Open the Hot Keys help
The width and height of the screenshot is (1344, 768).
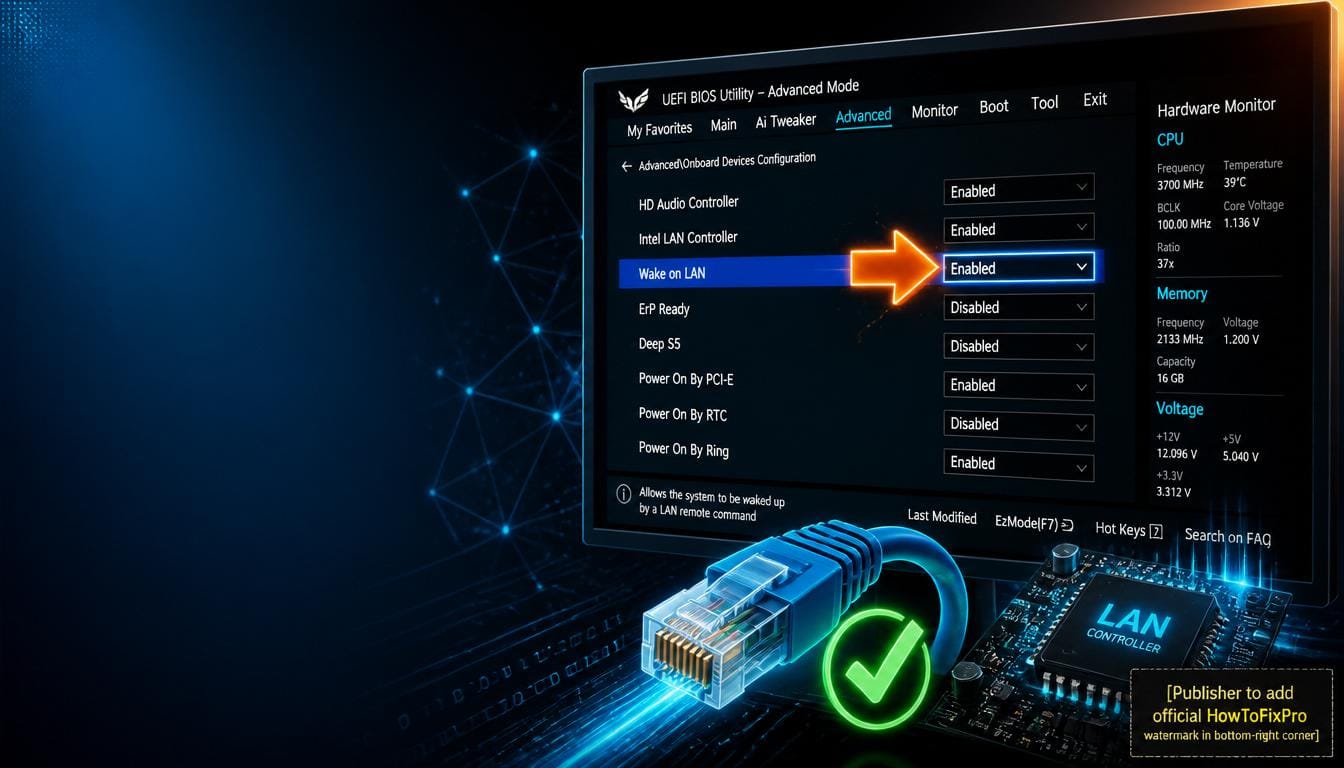click(x=1129, y=530)
